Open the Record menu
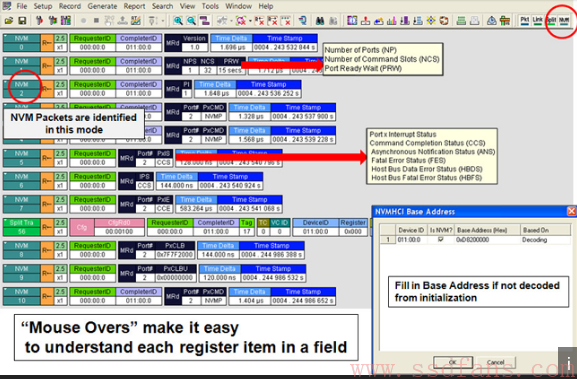The height and width of the screenshot is (379, 577). coord(70,6)
